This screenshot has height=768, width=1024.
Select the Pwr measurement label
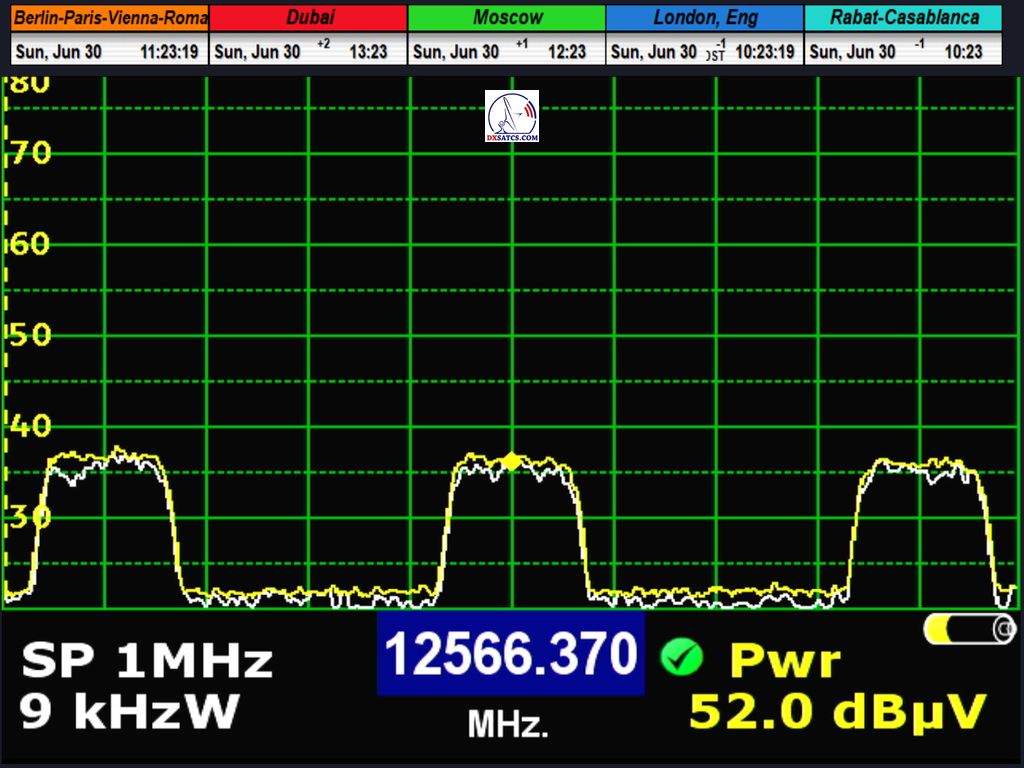coord(785,661)
